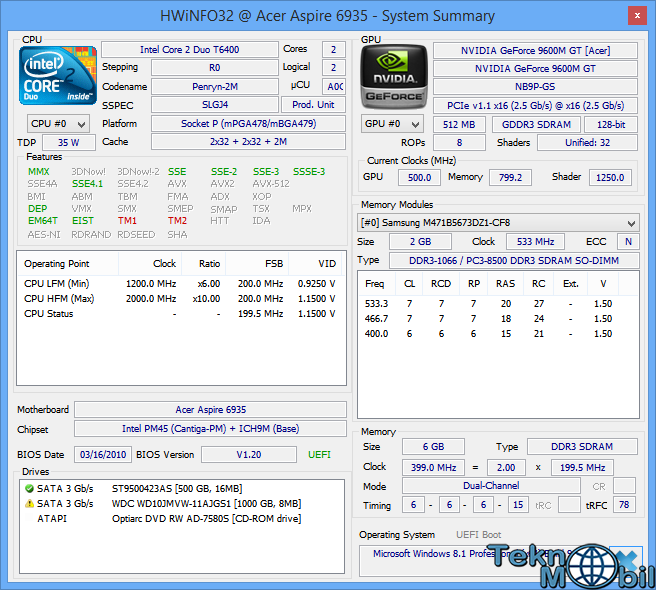
Task: Click the GPU clock 500.0 value
Action: 419,177
